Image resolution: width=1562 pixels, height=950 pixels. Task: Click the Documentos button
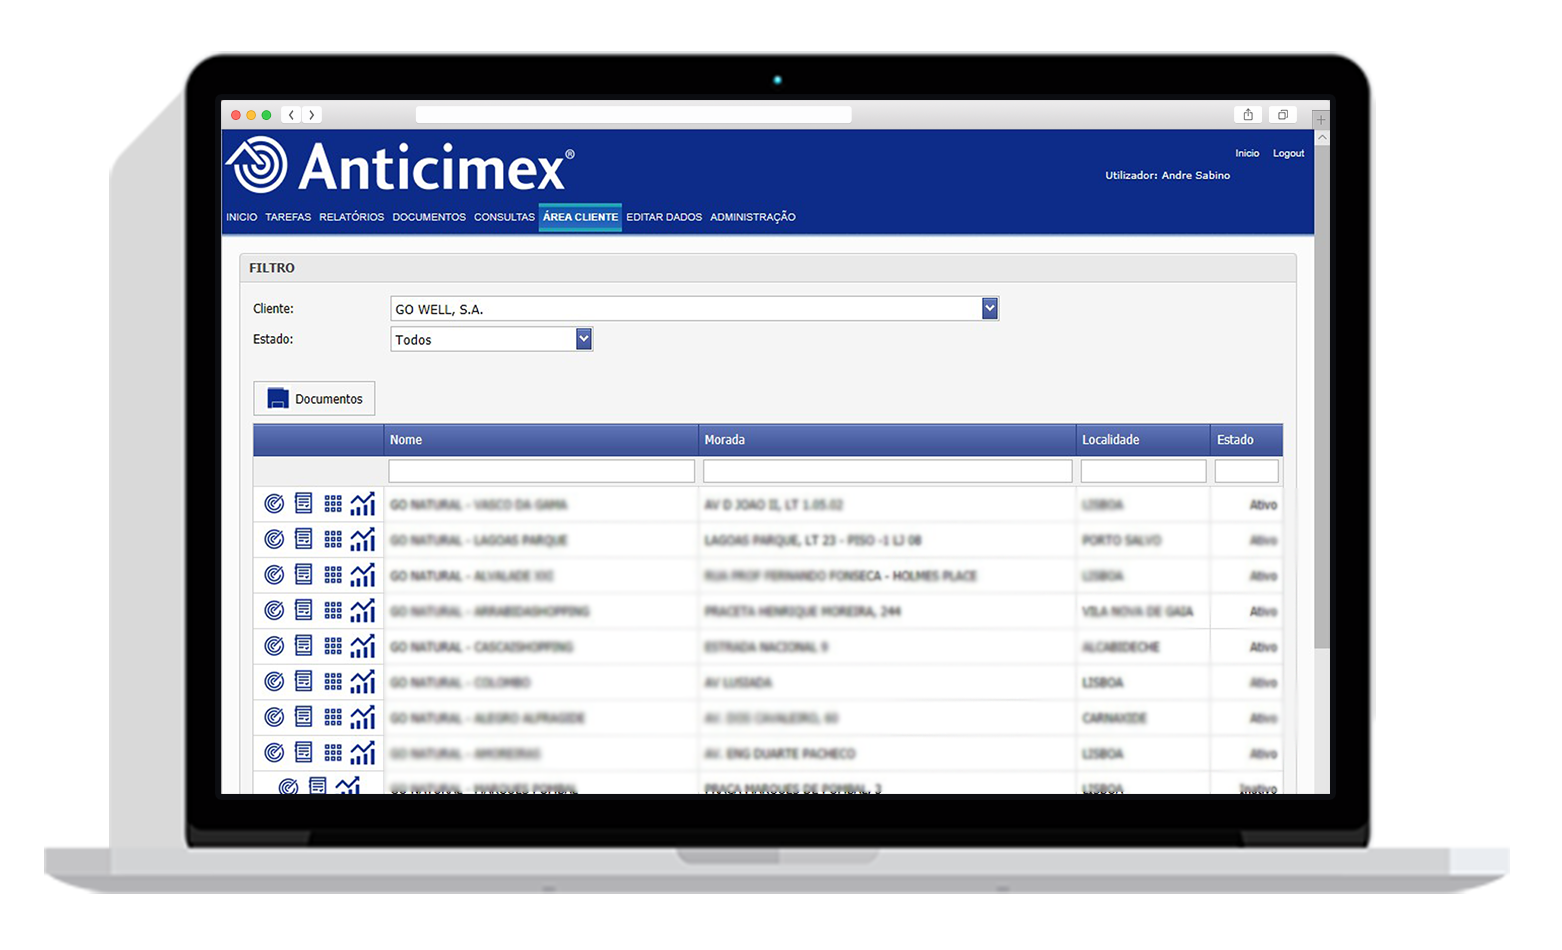pyautogui.click(x=314, y=398)
